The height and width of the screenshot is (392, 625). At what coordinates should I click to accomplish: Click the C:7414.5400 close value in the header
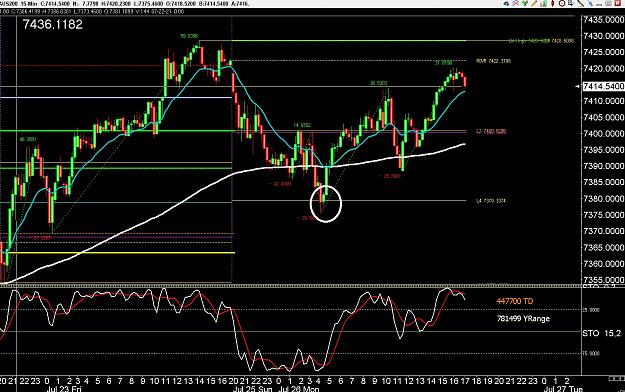click(x=55, y=4)
